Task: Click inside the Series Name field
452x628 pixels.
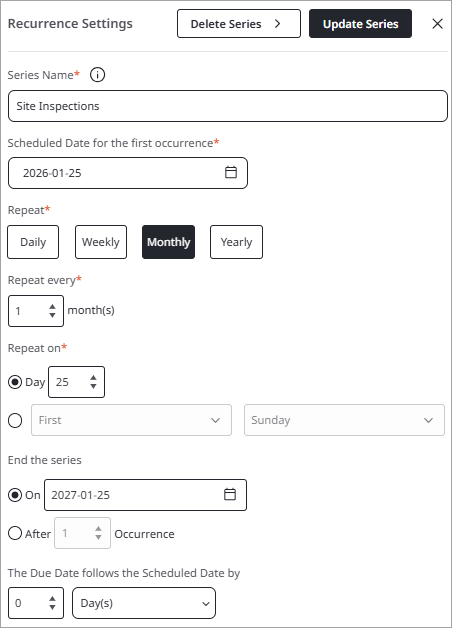Action: coord(228,106)
